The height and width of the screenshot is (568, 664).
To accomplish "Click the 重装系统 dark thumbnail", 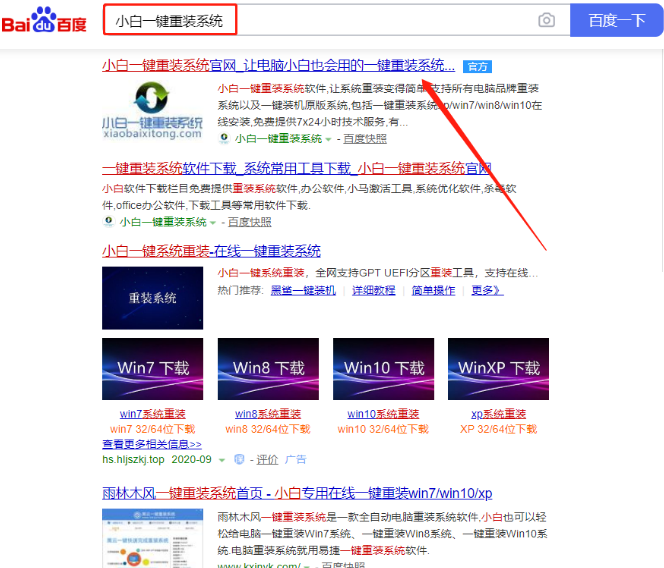I will tap(152, 298).
